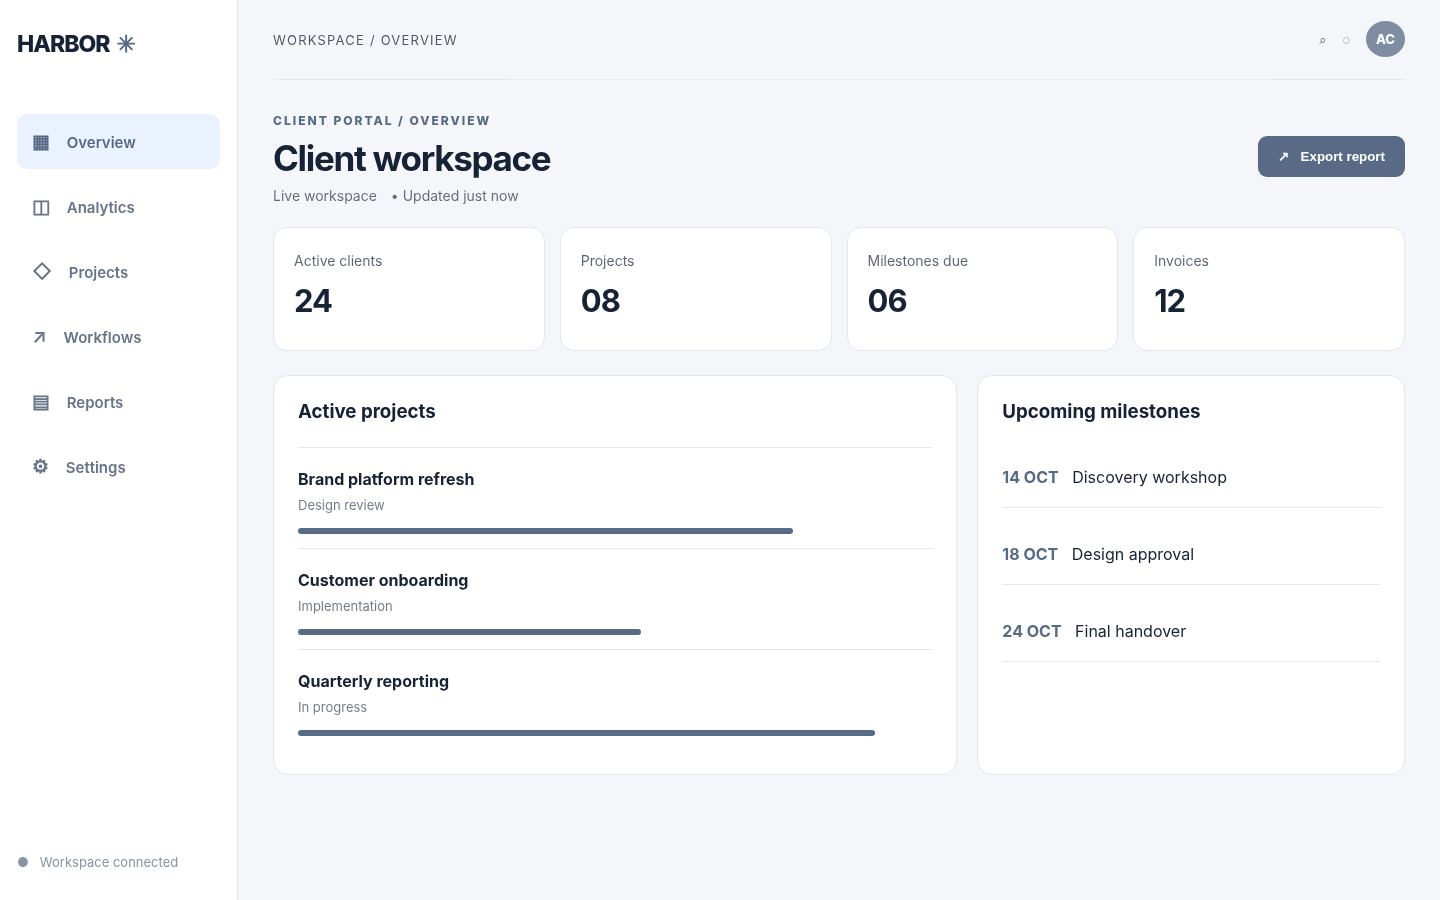Open Workflows from the sidebar
The image size is (1440, 900).
pos(118,337)
